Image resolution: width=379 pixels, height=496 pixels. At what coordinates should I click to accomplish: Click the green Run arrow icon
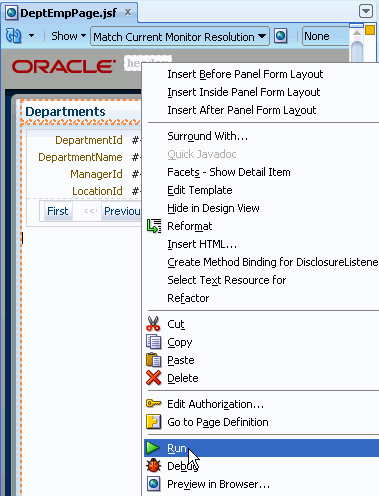(153, 448)
